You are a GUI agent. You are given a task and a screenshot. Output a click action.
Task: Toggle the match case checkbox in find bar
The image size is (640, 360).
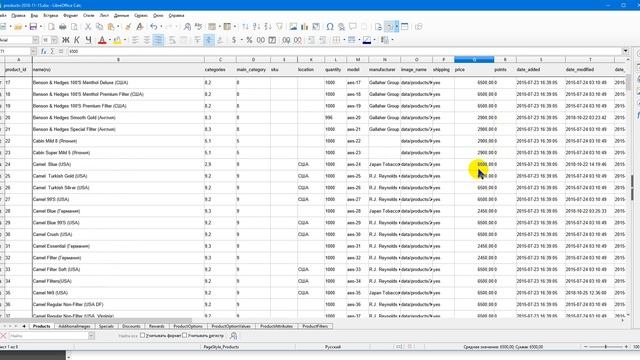coord(184,336)
